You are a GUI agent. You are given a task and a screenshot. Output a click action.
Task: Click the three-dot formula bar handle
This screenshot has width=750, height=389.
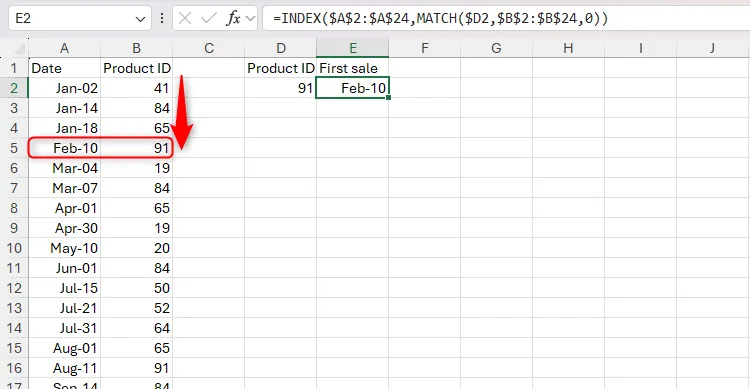tap(162, 19)
